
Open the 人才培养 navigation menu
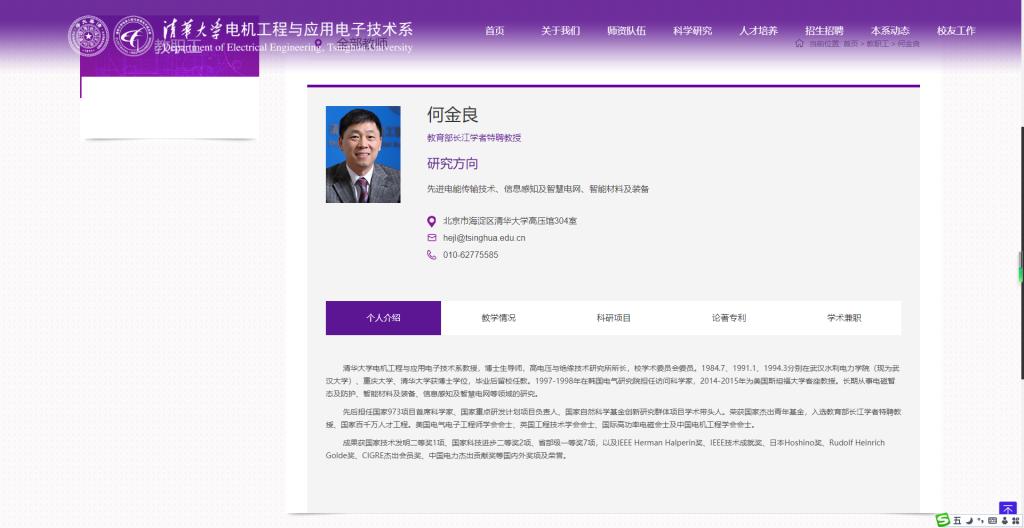pos(758,31)
